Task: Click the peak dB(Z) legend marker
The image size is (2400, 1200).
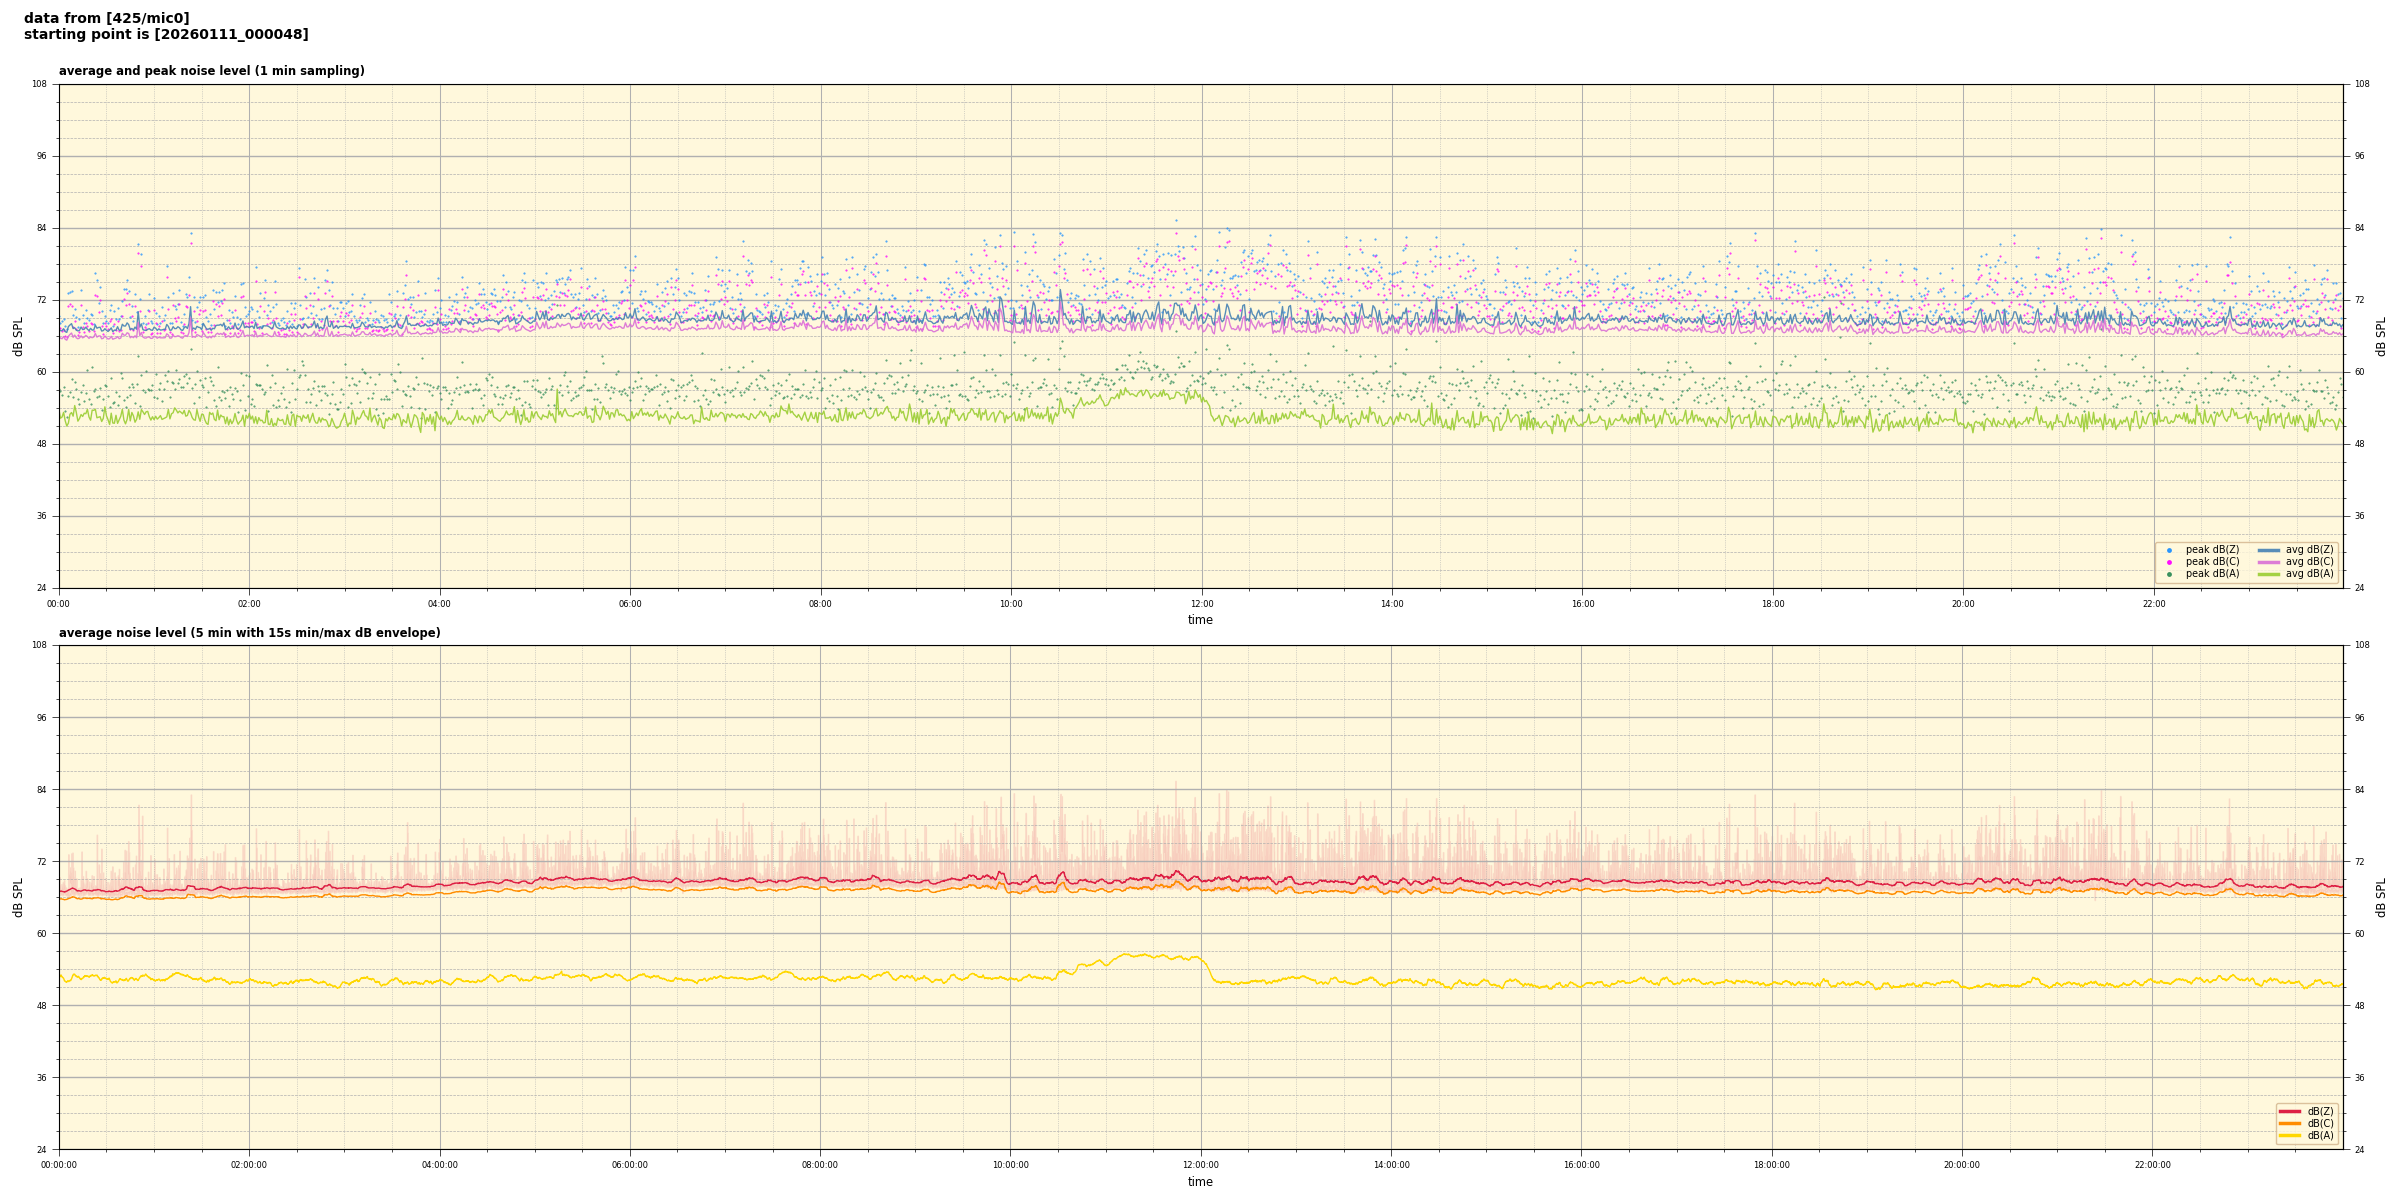Action: (x=2169, y=550)
